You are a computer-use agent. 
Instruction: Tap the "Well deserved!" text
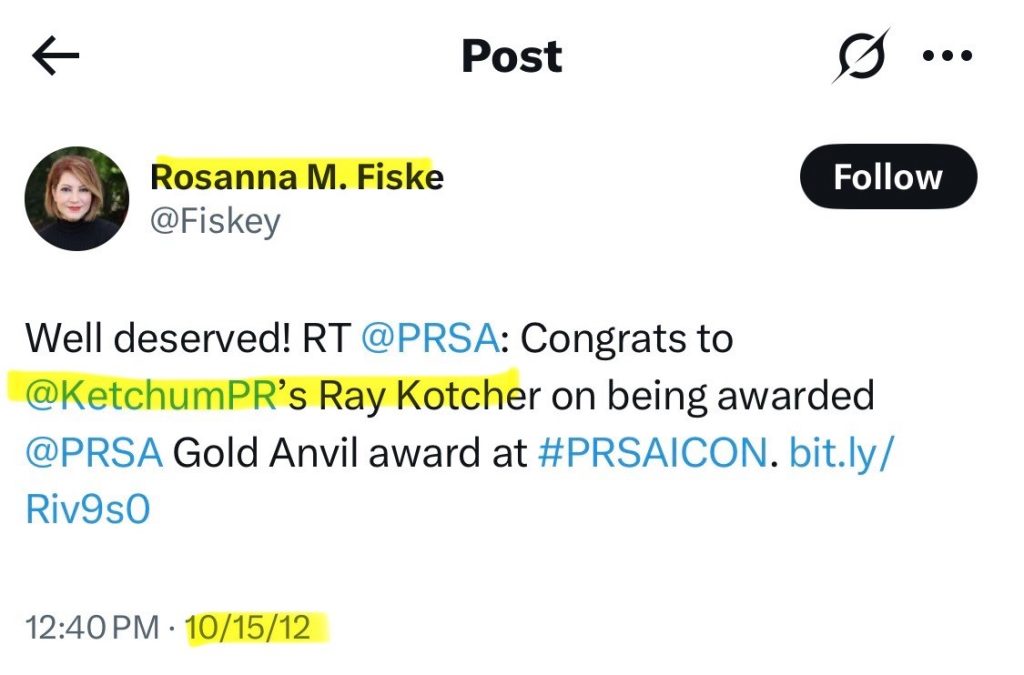pyautogui.click(x=157, y=338)
